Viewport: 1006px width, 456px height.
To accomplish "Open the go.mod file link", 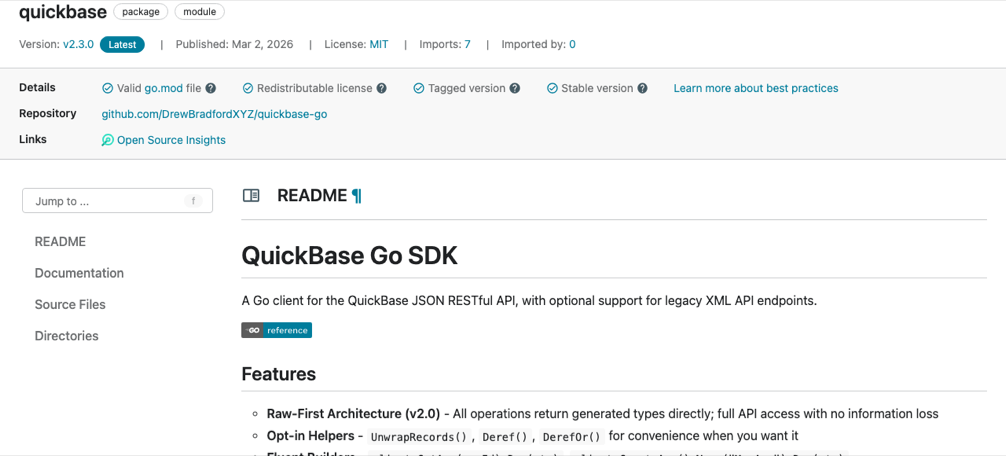I will (x=163, y=89).
